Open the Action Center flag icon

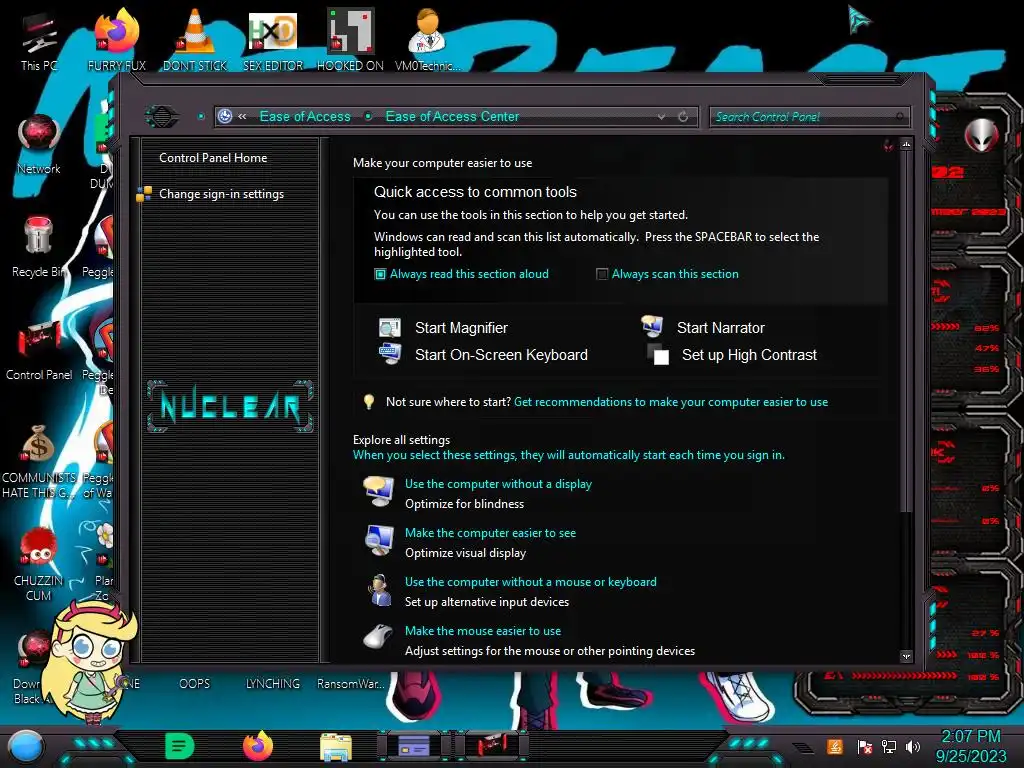click(x=865, y=747)
